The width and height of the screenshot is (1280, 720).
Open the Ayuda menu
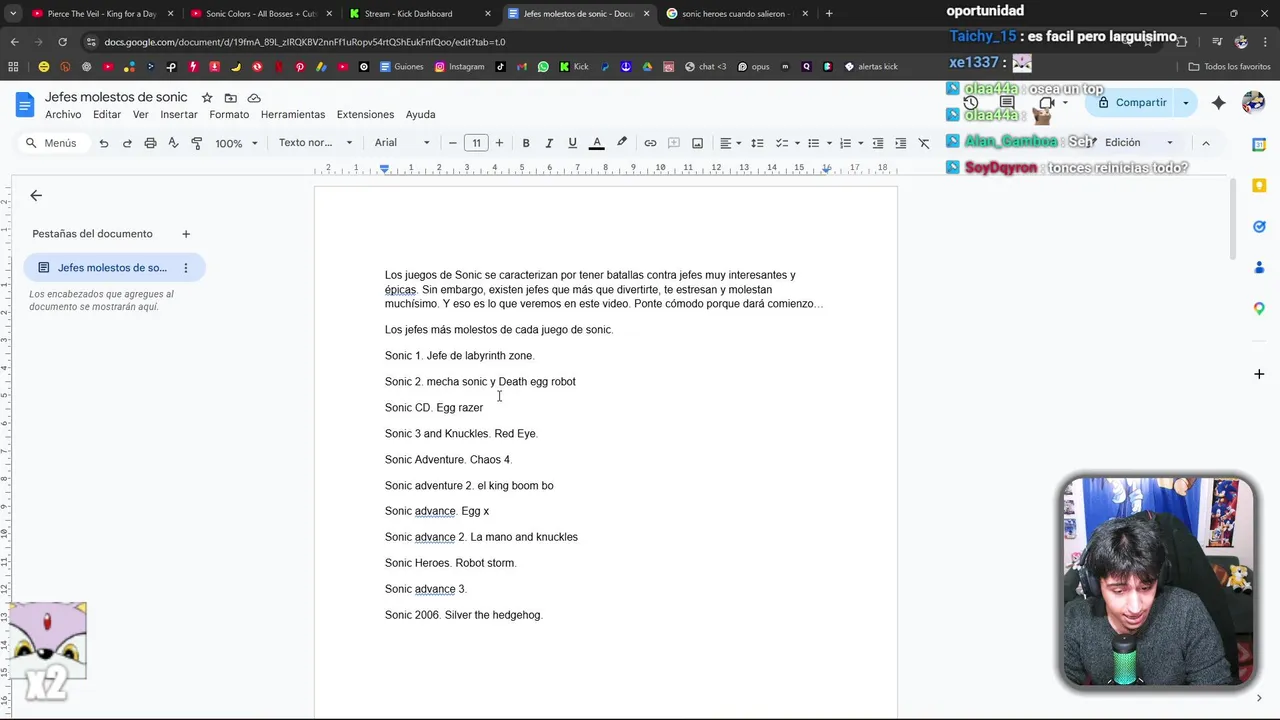420,114
